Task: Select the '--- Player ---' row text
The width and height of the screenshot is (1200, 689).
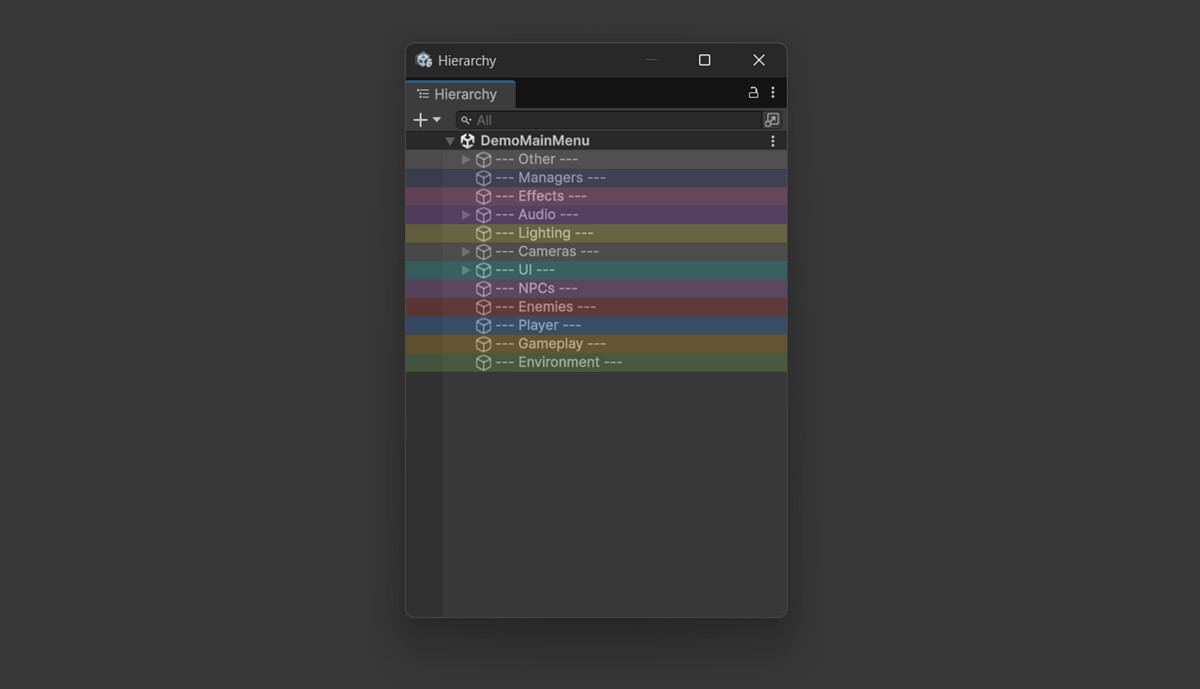Action: pos(538,326)
